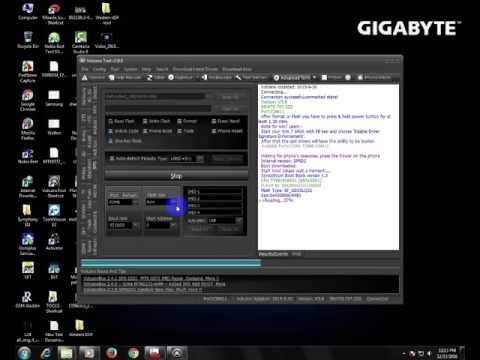The height and width of the screenshot is (360, 480).
Task: Open the TeamViewer desktop shortcut
Action: 54,215
